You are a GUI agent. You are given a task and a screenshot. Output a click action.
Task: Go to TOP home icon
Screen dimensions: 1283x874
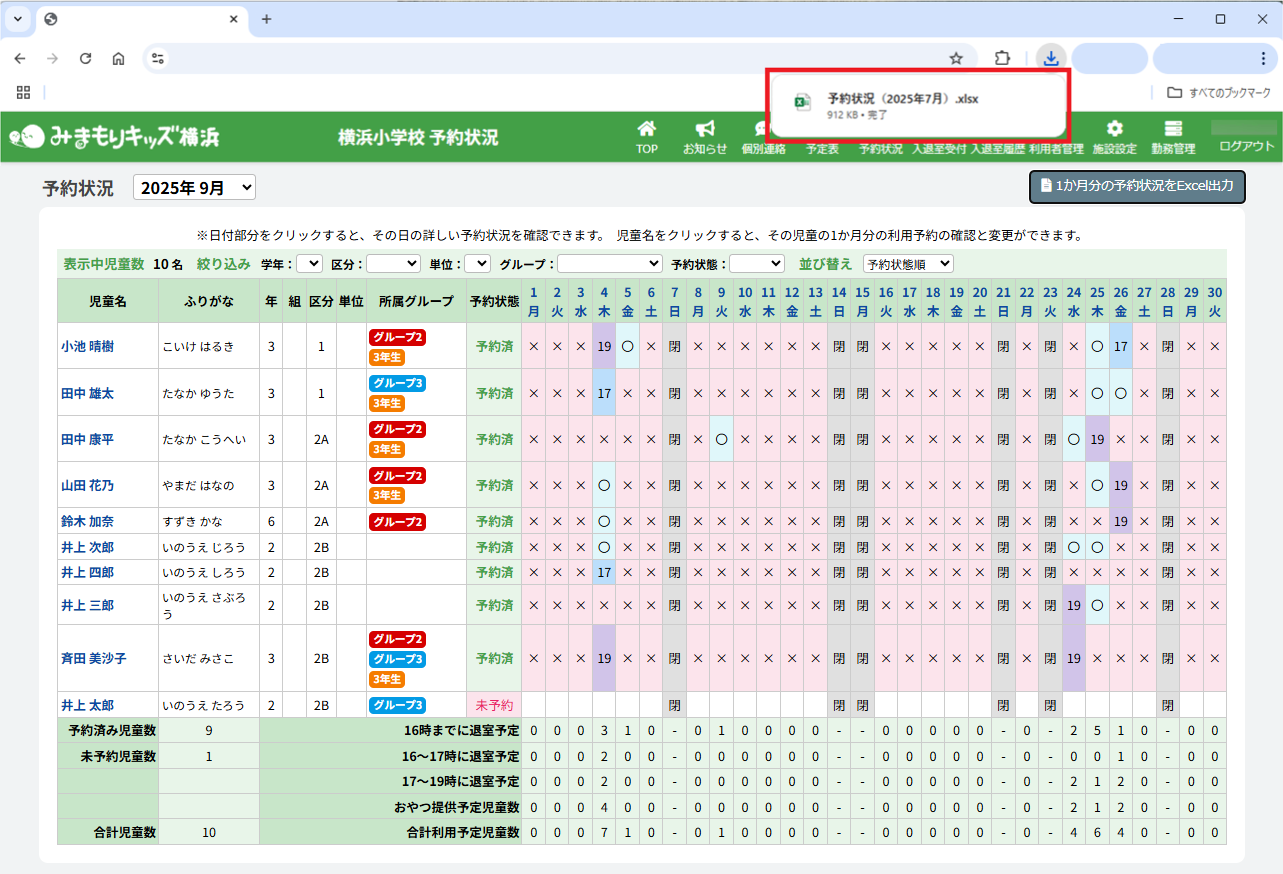click(x=647, y=129)
